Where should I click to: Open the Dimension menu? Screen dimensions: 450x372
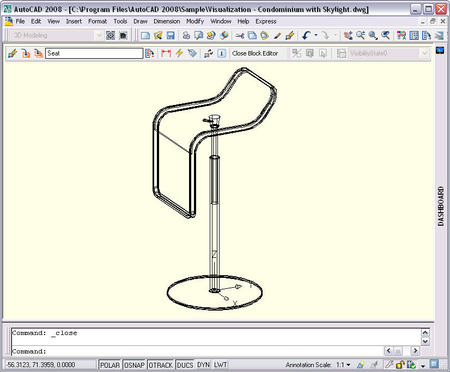[x=167, y=21]
